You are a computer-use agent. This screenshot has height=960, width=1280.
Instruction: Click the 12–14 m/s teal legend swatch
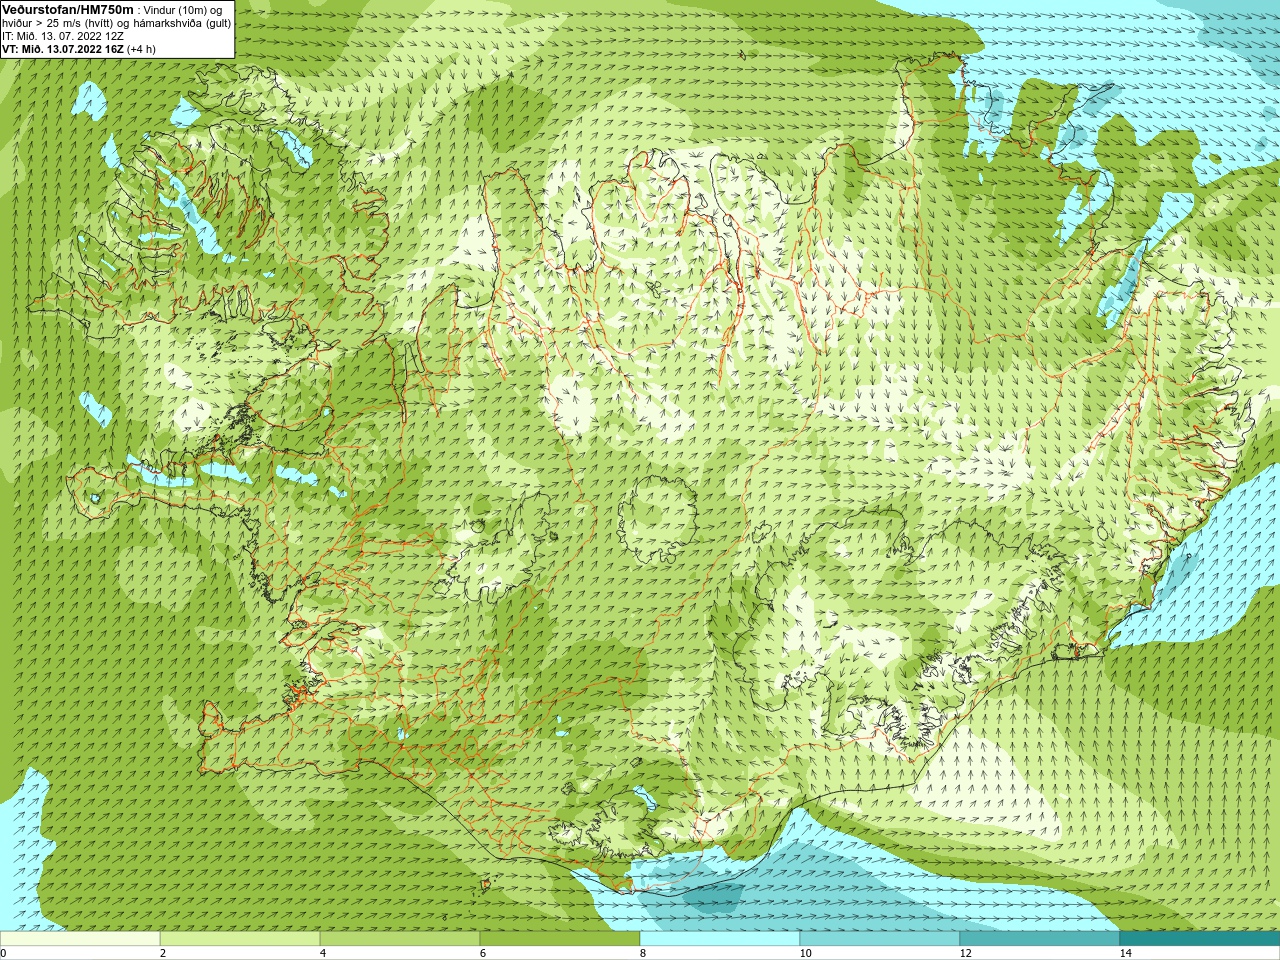tap(1040, 939)
